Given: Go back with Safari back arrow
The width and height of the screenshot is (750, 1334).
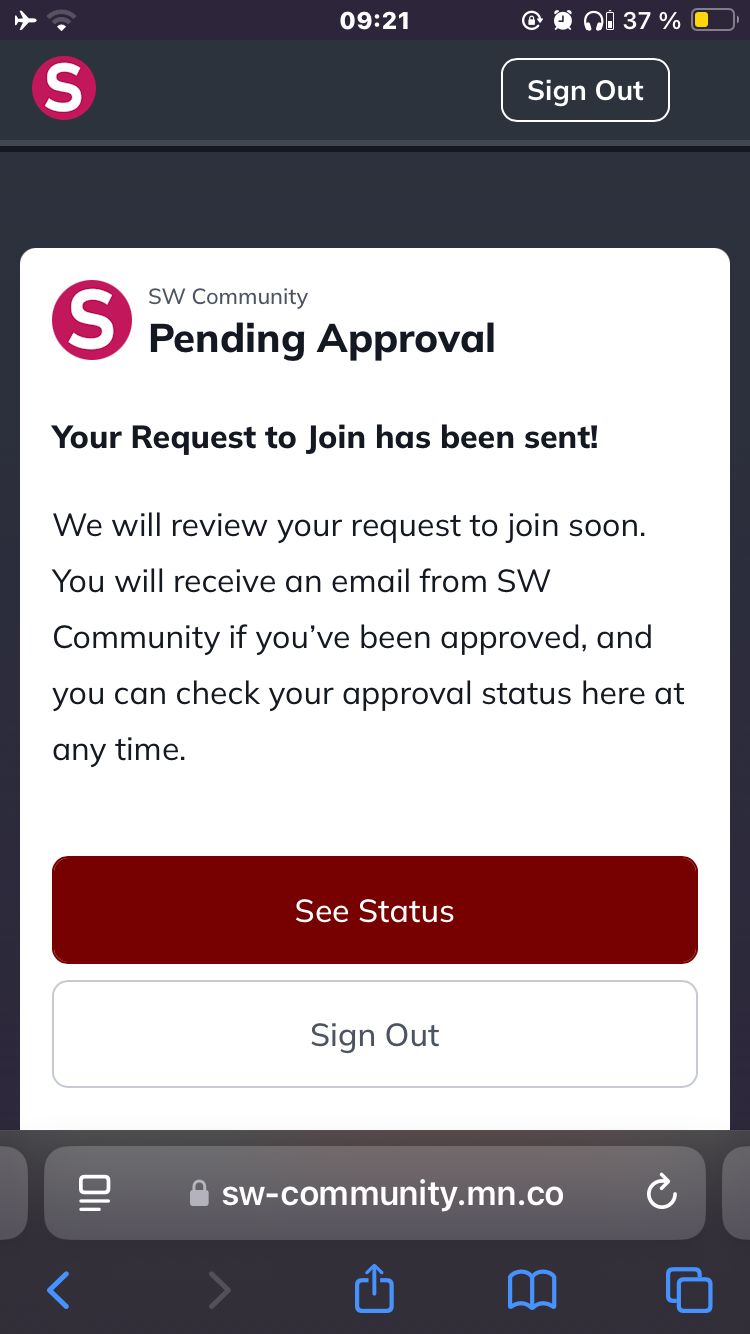Looking at the screenshot, I should pos(59,1290).
